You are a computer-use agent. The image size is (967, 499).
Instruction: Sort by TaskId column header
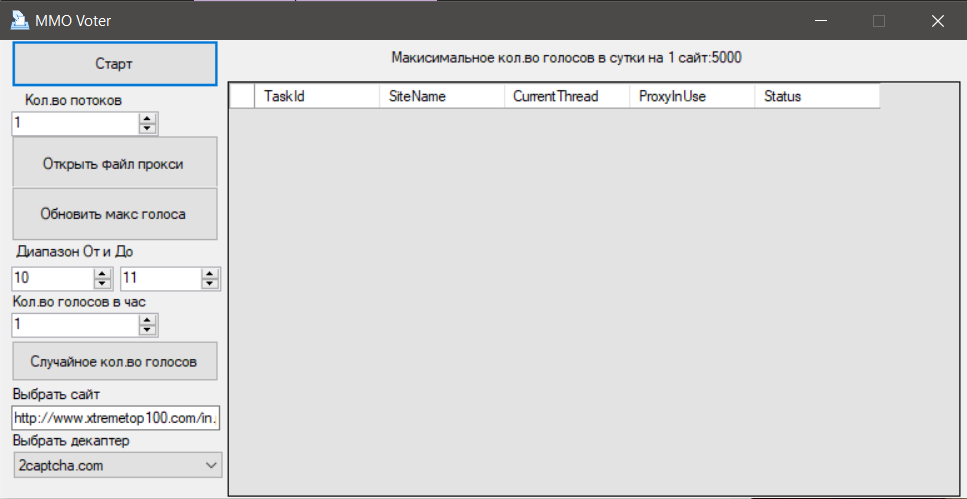pos(317,96)
